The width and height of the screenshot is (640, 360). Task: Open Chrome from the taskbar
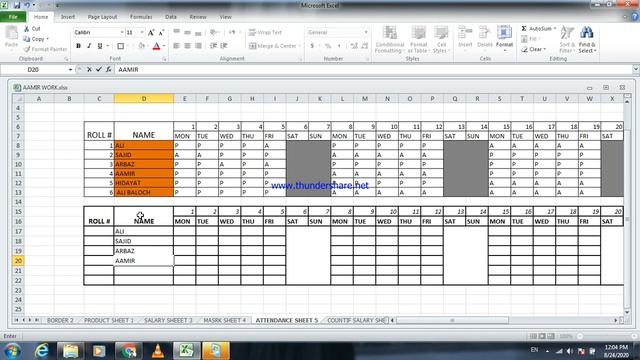click(x=128, y=351)
